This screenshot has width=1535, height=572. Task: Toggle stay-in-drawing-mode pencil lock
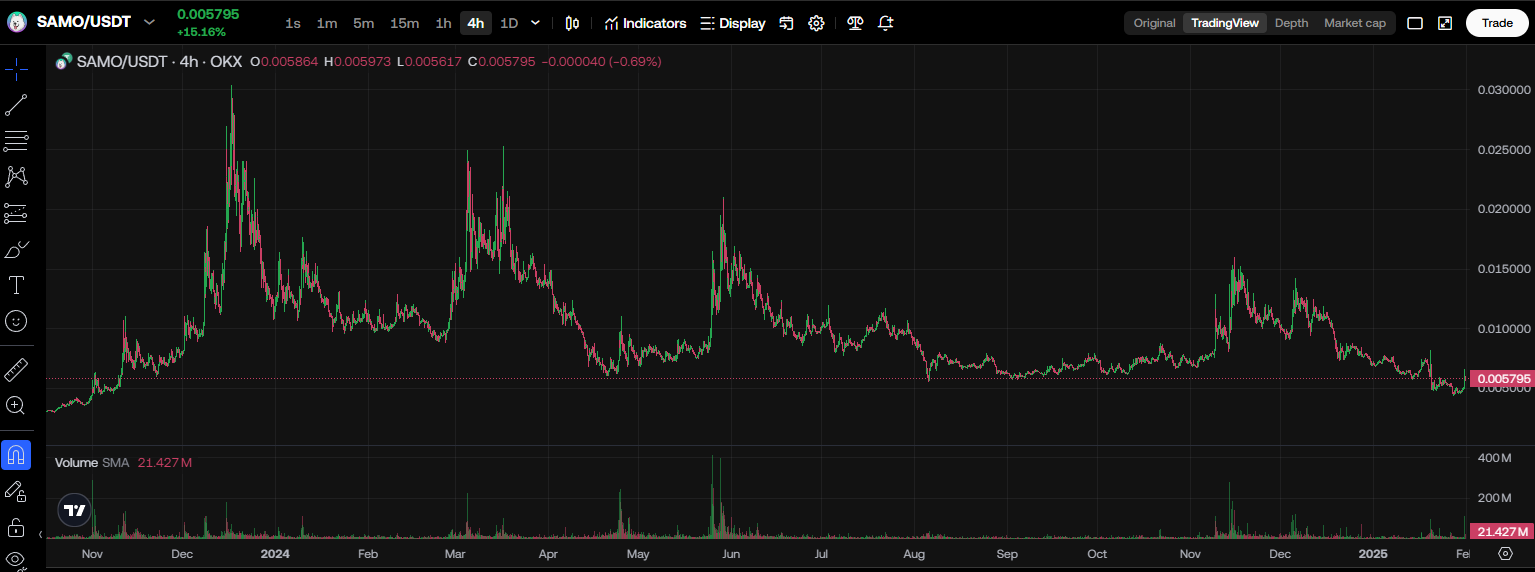(16, 490)
